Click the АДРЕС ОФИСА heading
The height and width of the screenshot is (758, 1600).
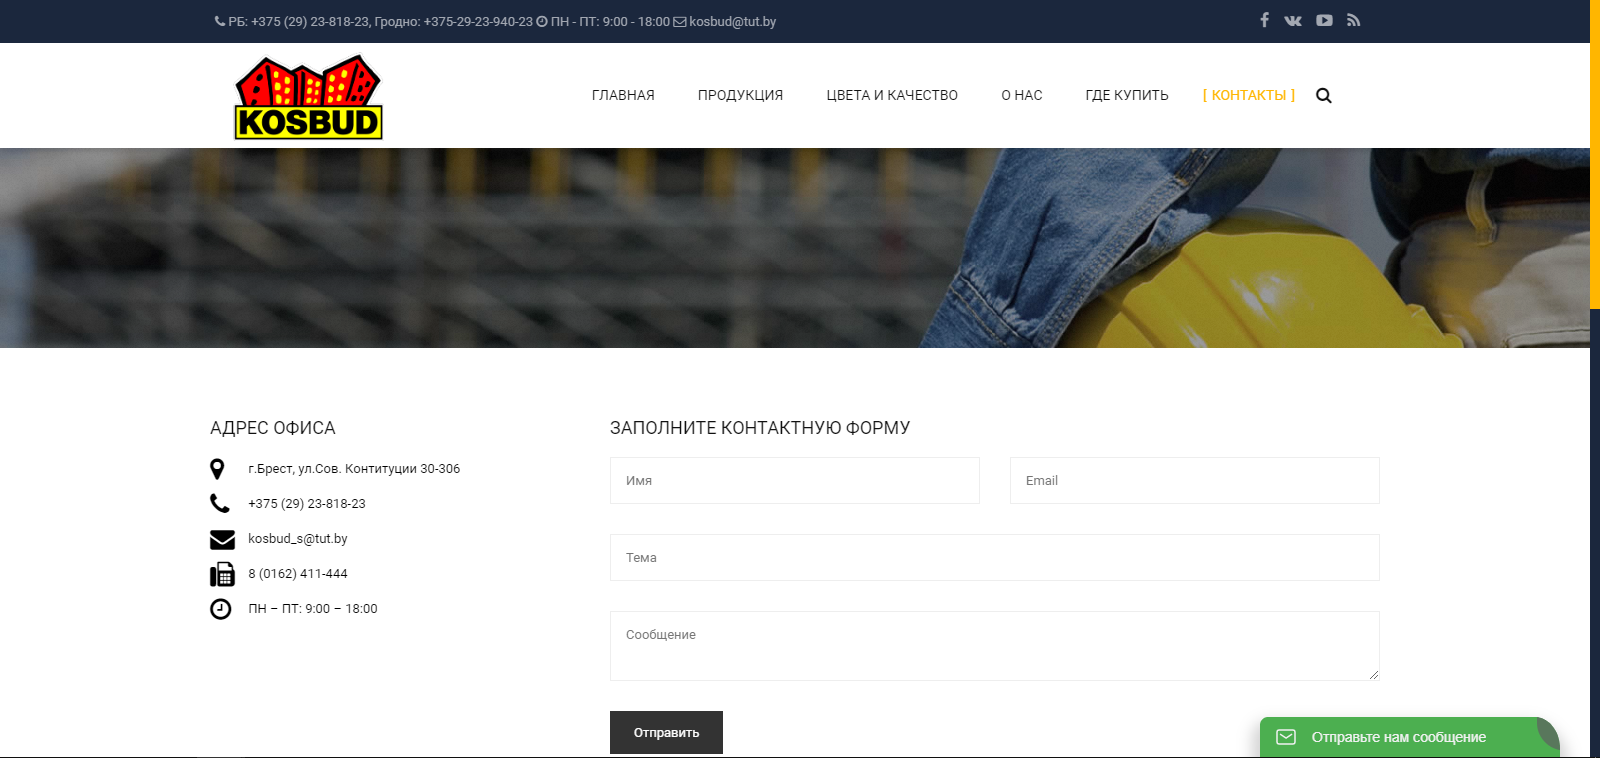pos(273,428)
